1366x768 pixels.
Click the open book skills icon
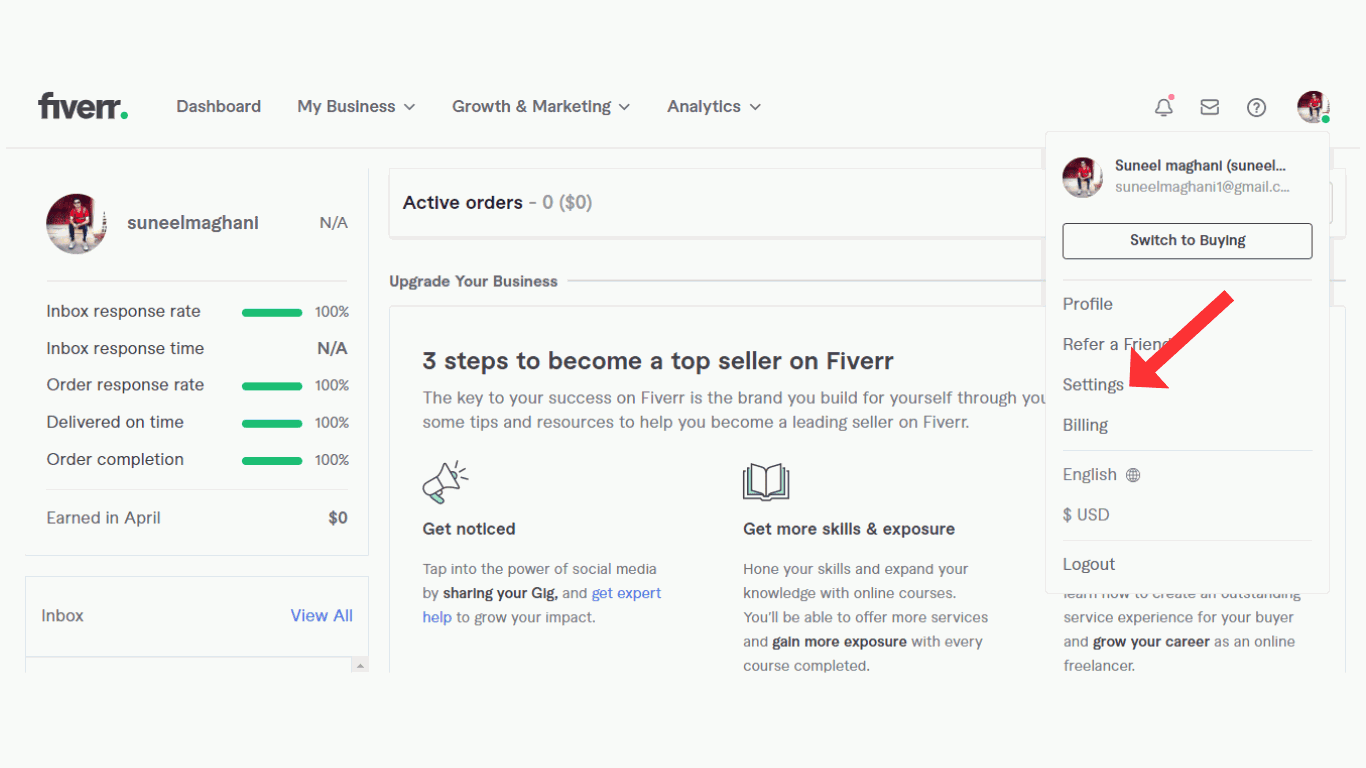766,482
